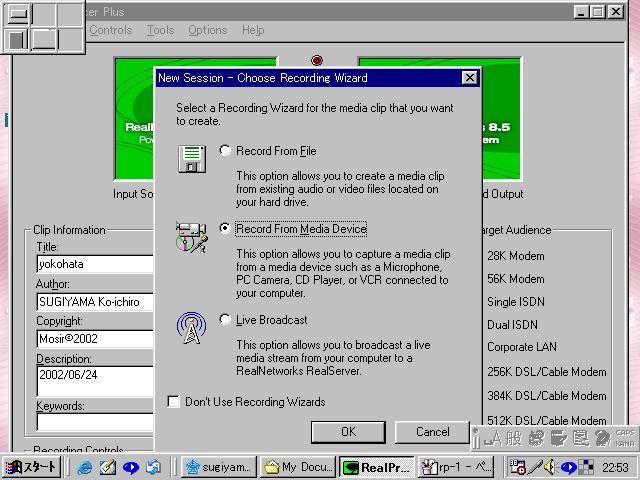The height and width of the screenshot is (480, 640).
Task: Click the Author field with SUGIYAMA Ko-ichiro
Action: [95, 302]
